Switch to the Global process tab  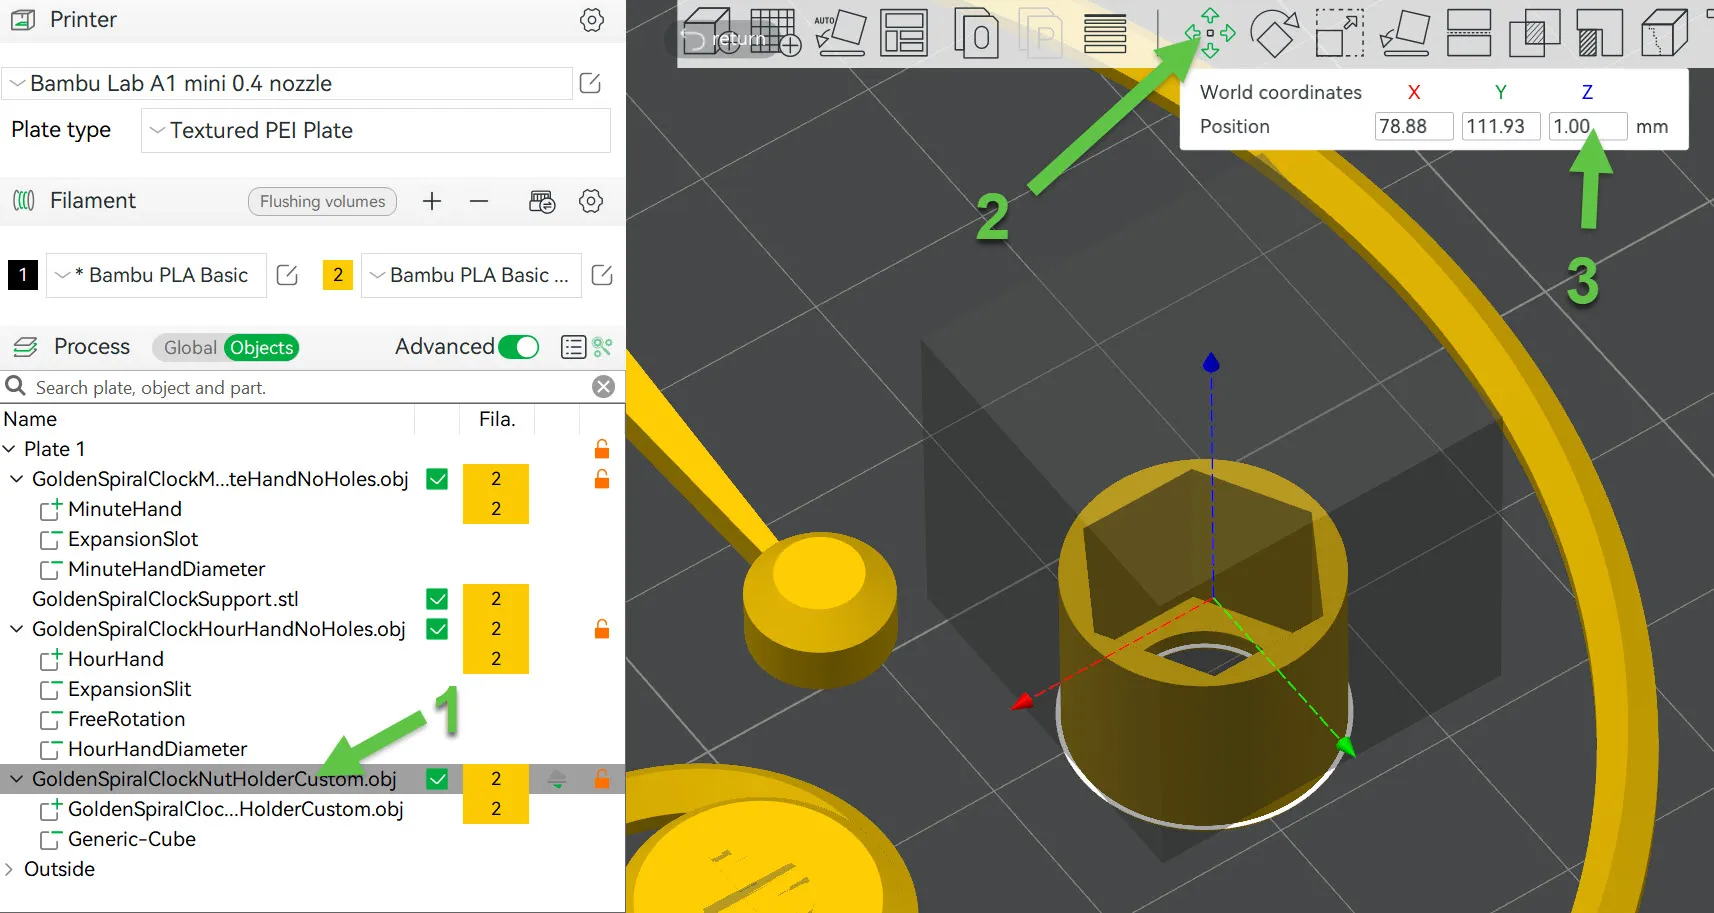coord(190,347)
